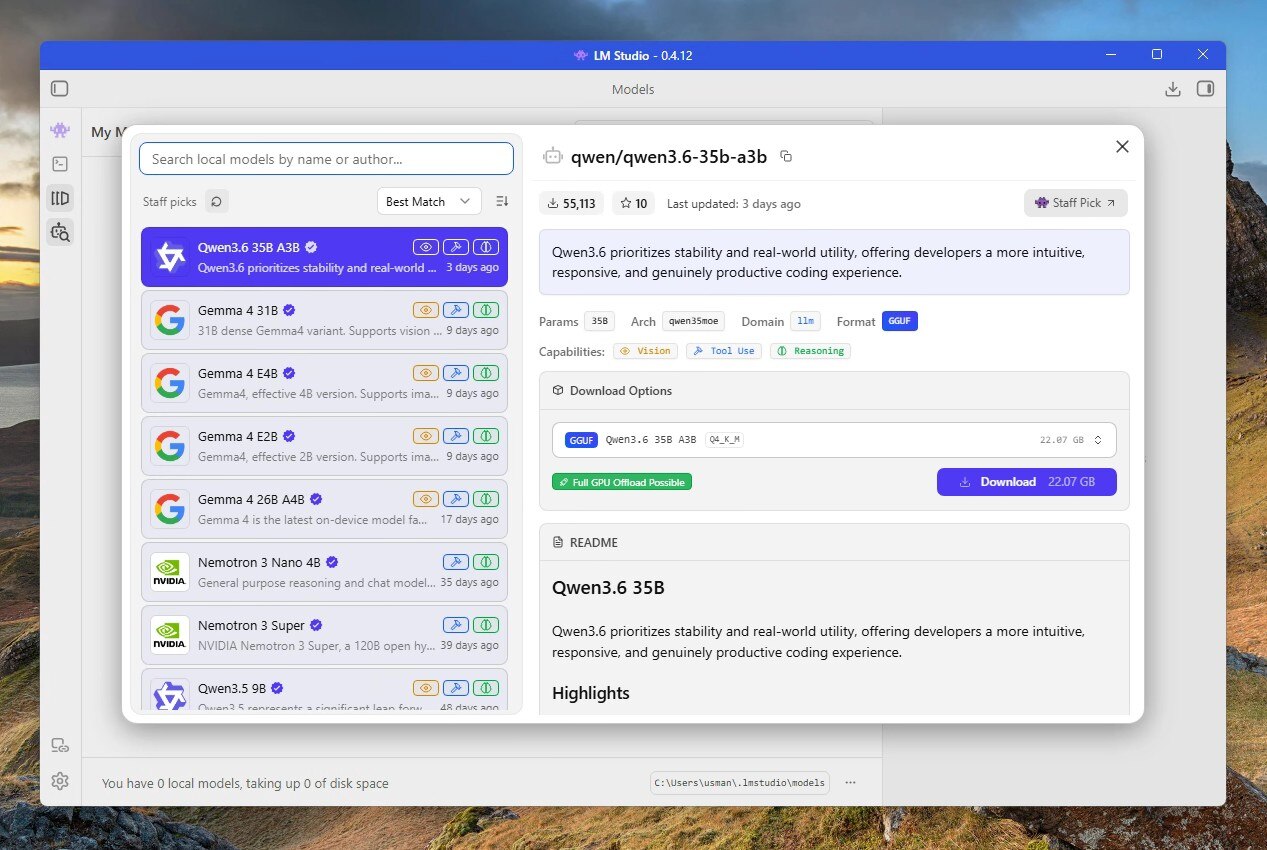Toggle the Reasoning capability badge on Nemotron 3 Nano
The image size is (1267, 850).
pos(486,561)
